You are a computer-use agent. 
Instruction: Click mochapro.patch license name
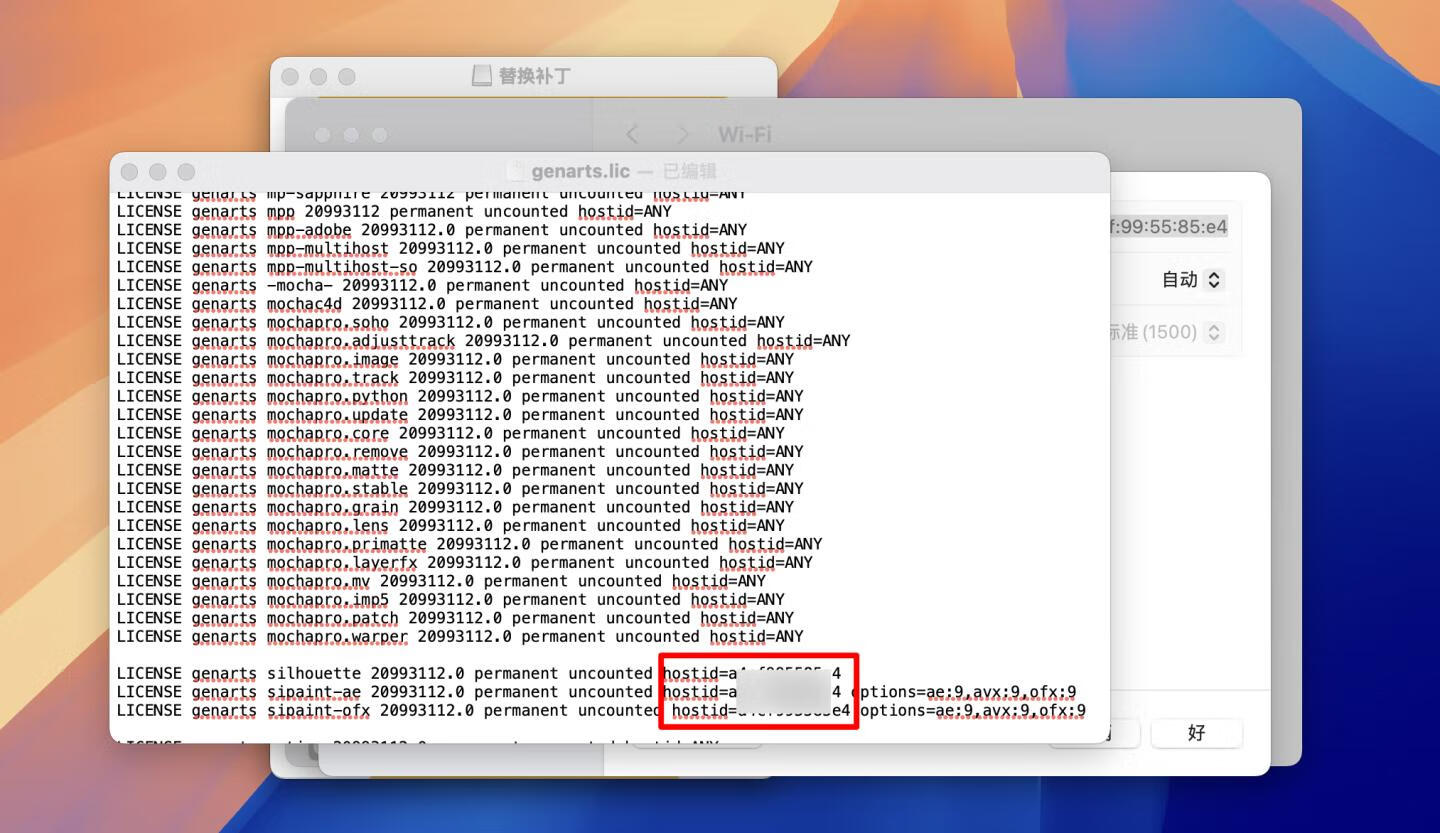click(332, 618)
